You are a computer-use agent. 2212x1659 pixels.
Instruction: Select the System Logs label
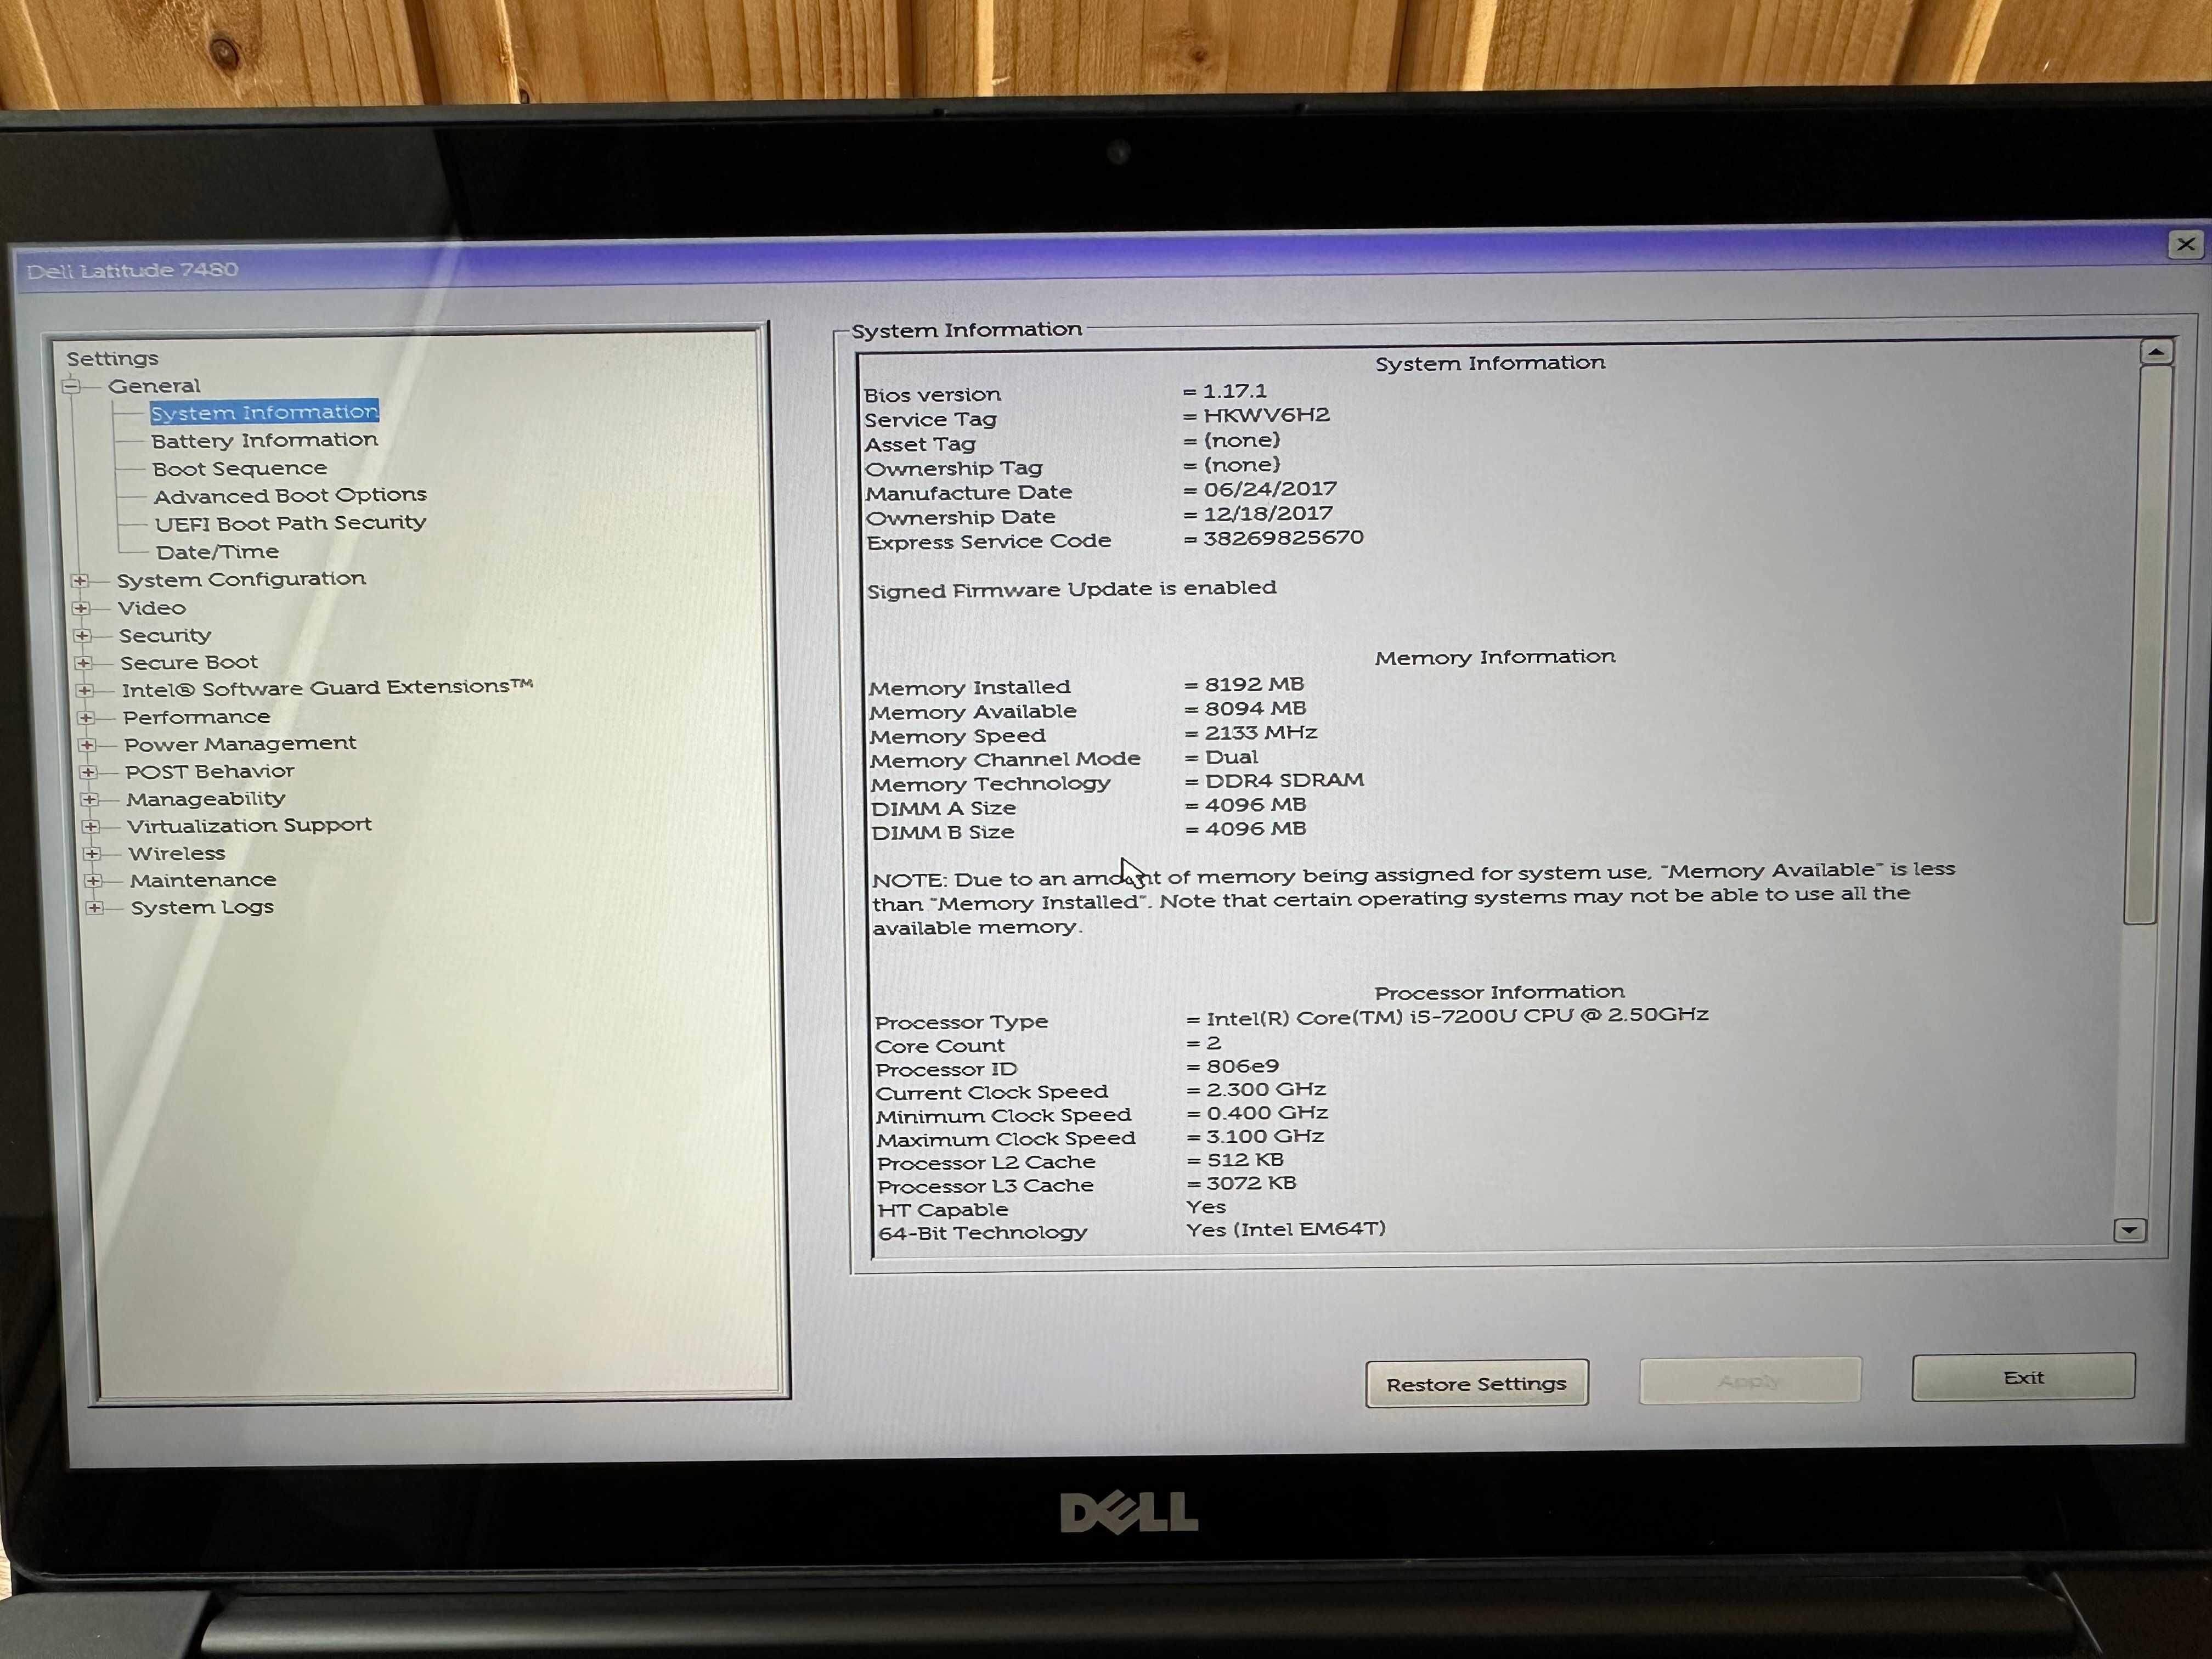click(202, 907)
